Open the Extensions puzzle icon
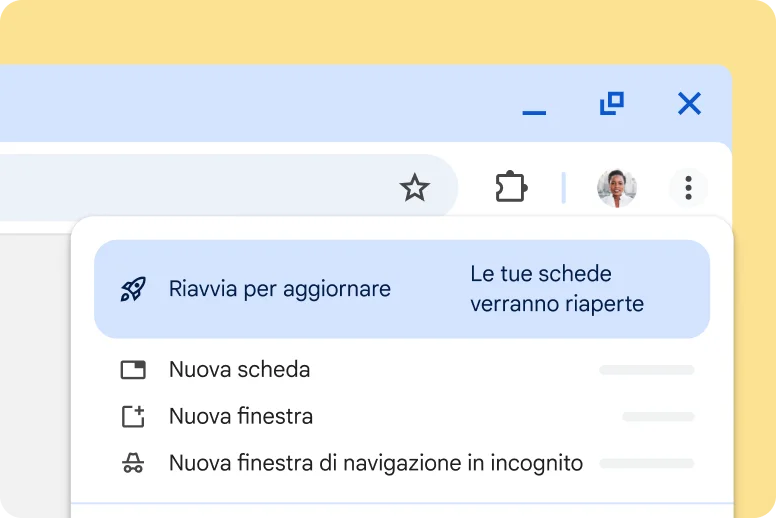 (511, 187)
